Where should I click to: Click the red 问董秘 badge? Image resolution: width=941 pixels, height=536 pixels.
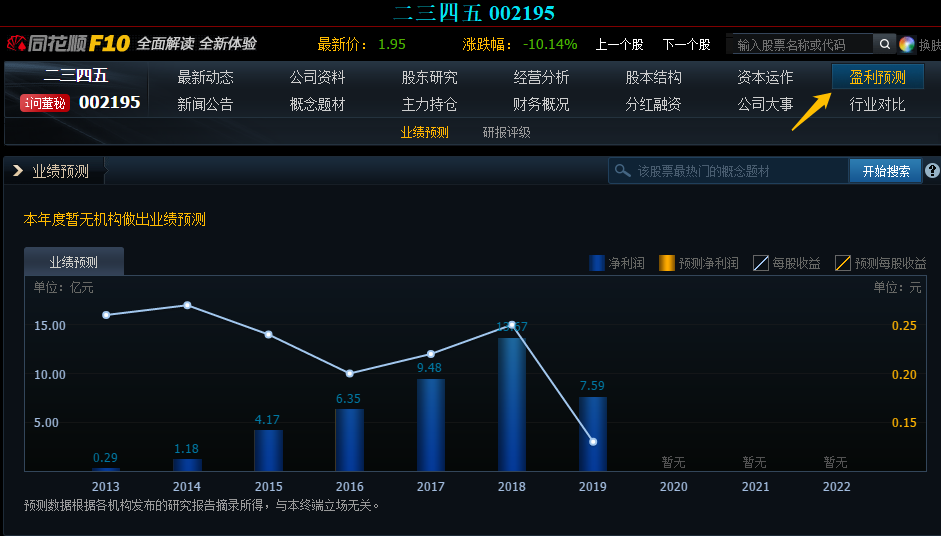coord(45,103)
